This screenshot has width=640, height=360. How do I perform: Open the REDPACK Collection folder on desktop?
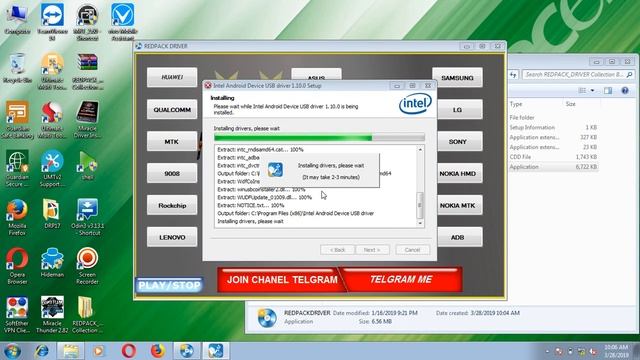86,314
